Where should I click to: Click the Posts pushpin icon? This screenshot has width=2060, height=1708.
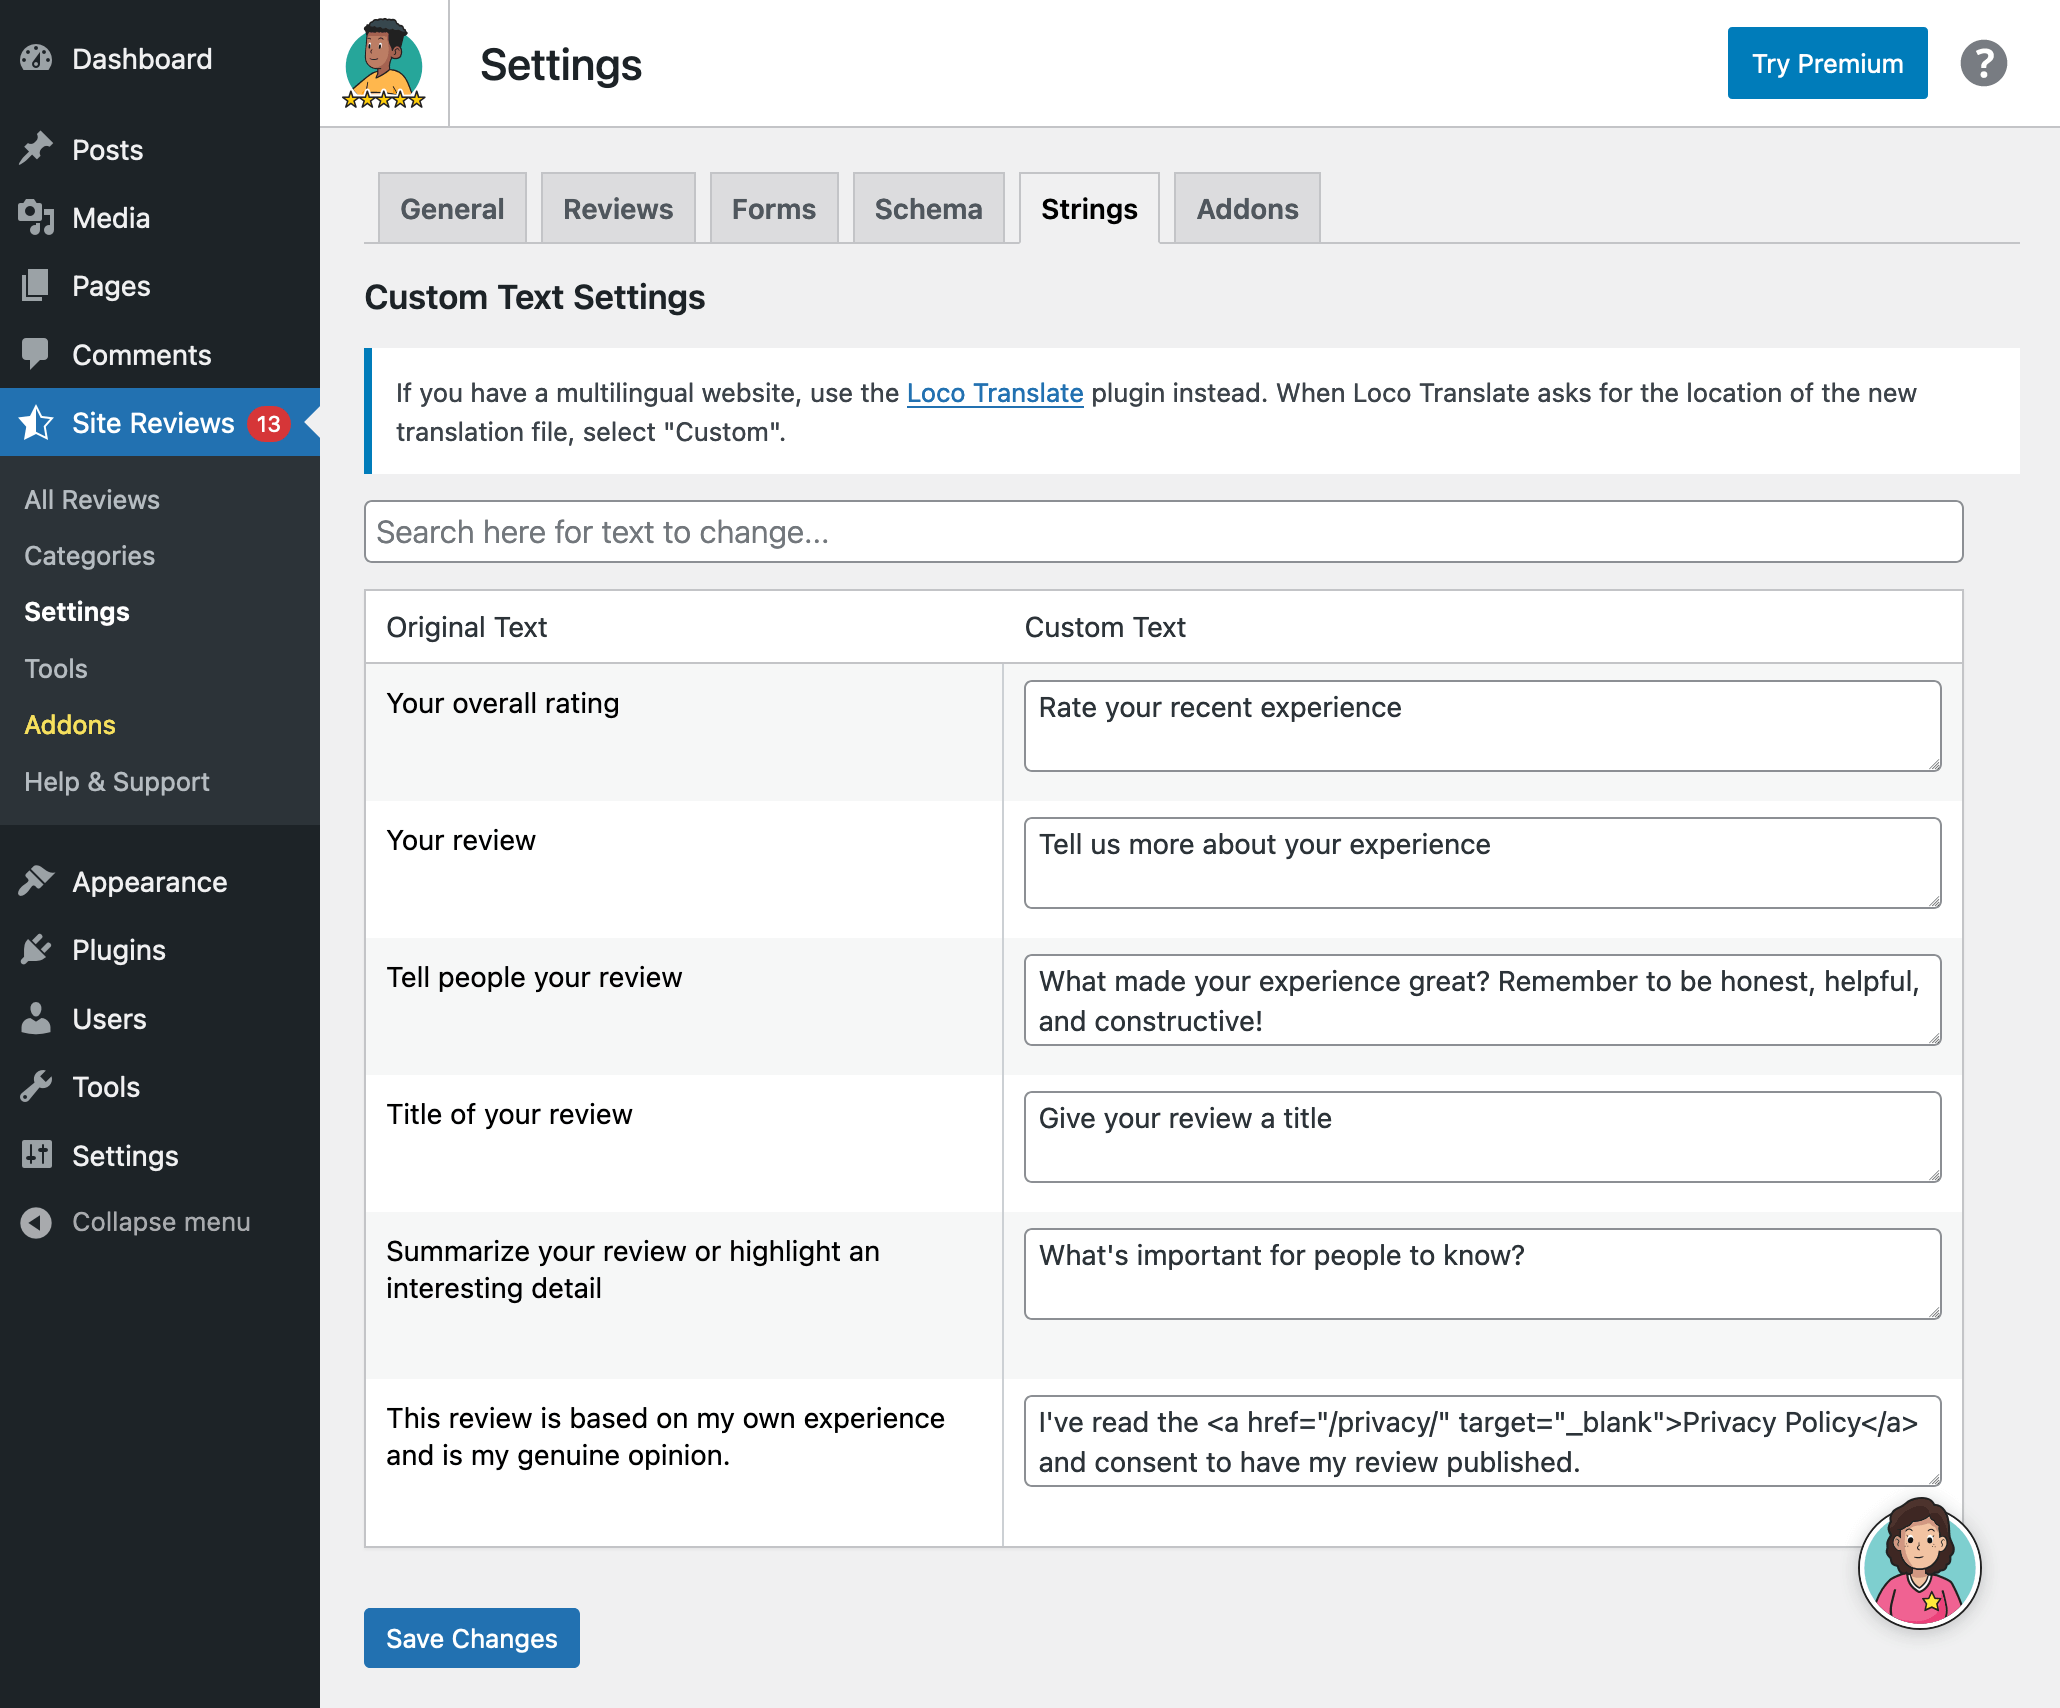coord(36,149)
